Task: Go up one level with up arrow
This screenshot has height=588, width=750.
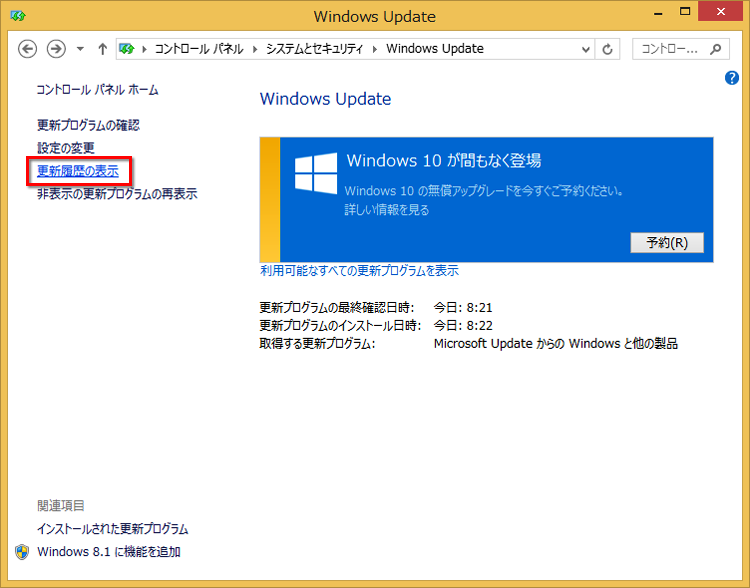Action: click(x=102, y=49)
